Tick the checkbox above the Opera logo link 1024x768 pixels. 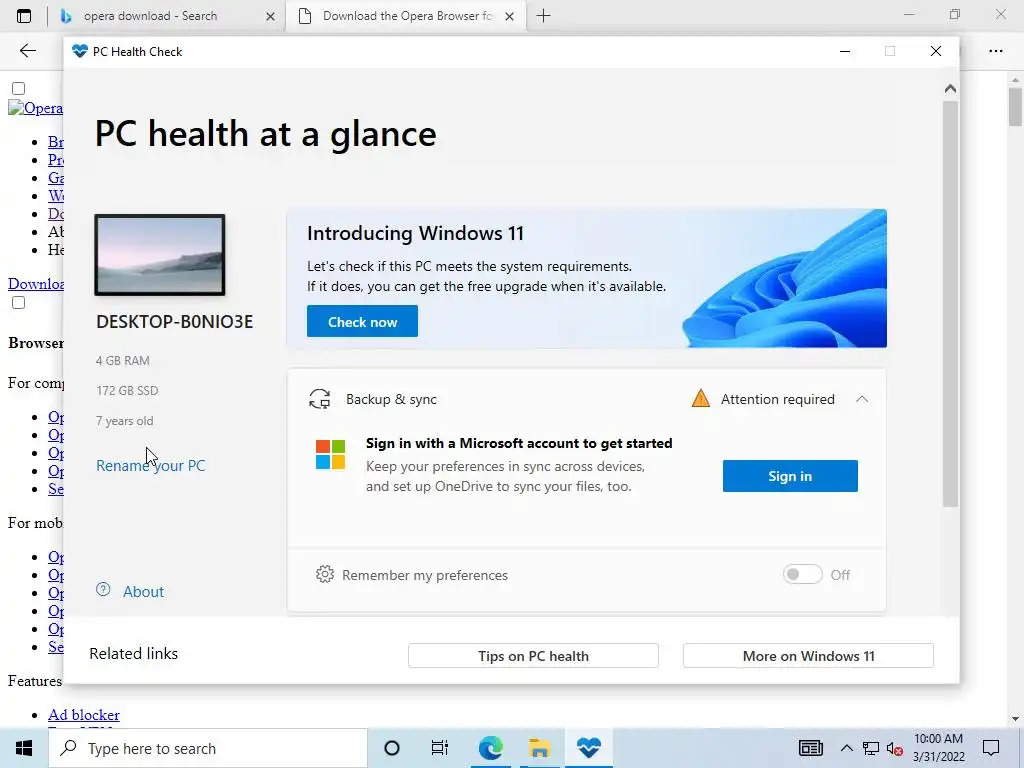click(18, 88)
